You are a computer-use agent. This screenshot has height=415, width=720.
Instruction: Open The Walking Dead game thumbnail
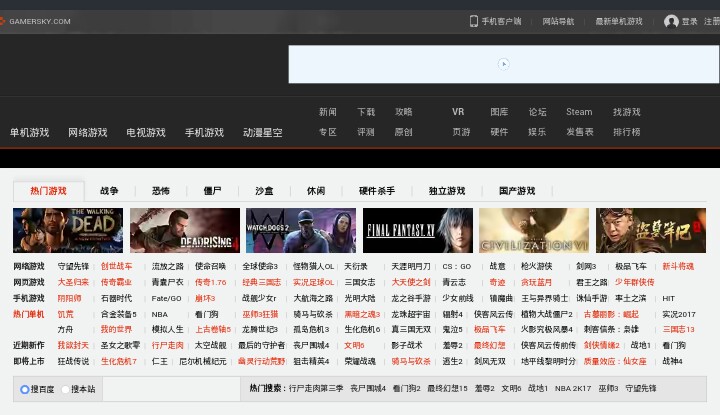[x=68, y=230]
